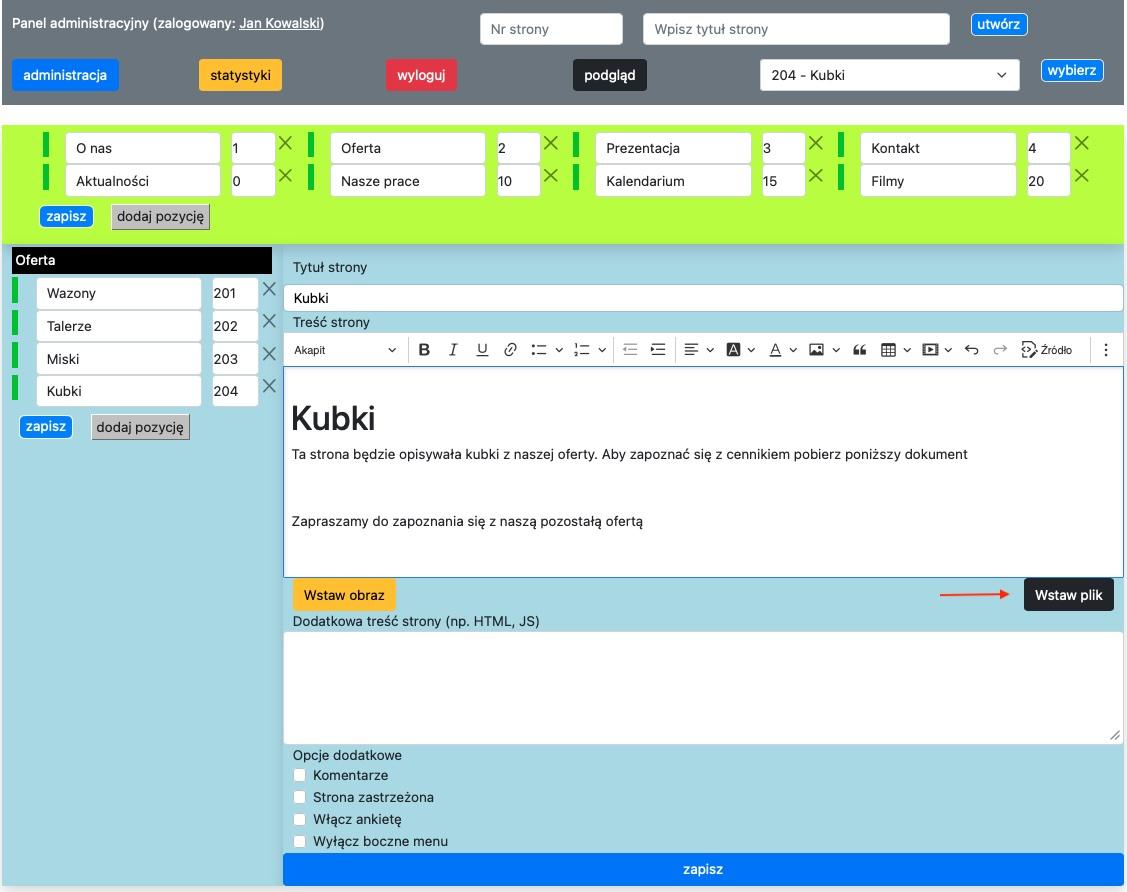This screenshot has width=1127, height=892.
Task: Click the insert table icon
Action: click(888, 350)
